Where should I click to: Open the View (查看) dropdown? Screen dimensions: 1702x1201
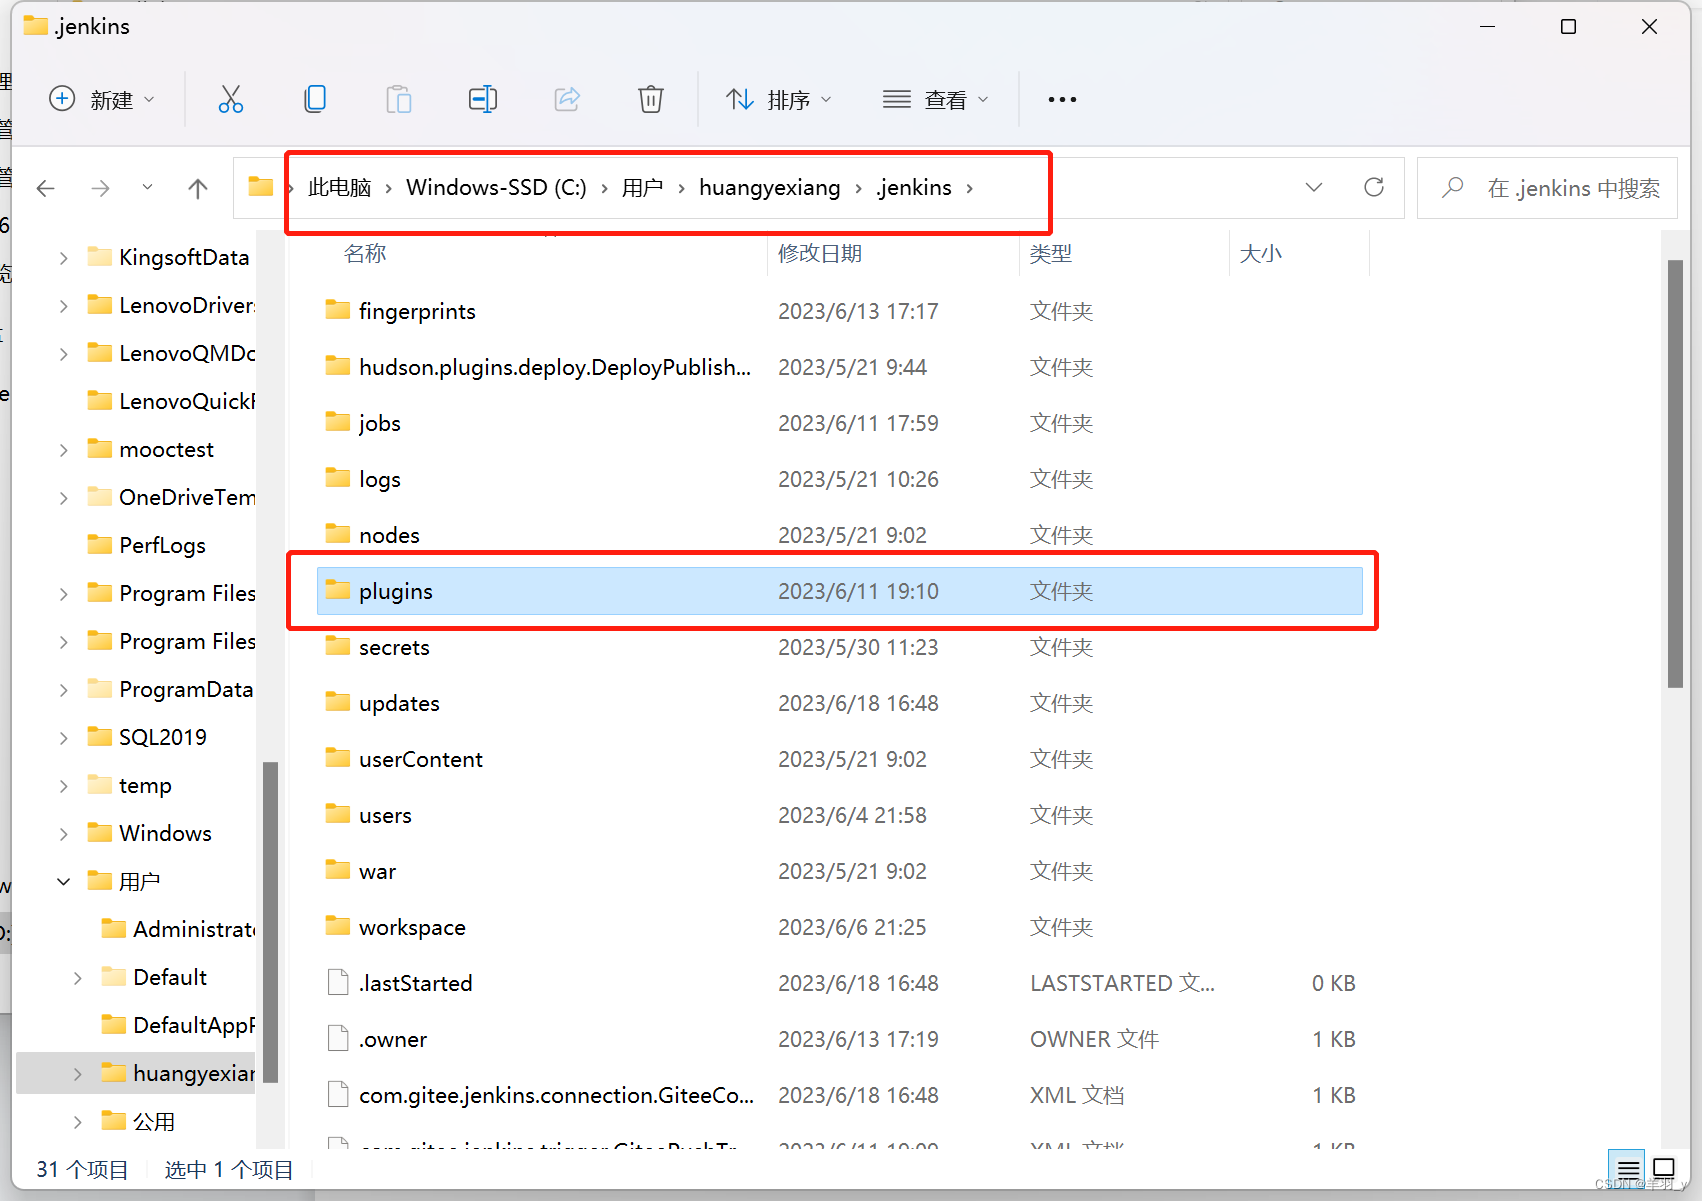[x=936, y=99]
